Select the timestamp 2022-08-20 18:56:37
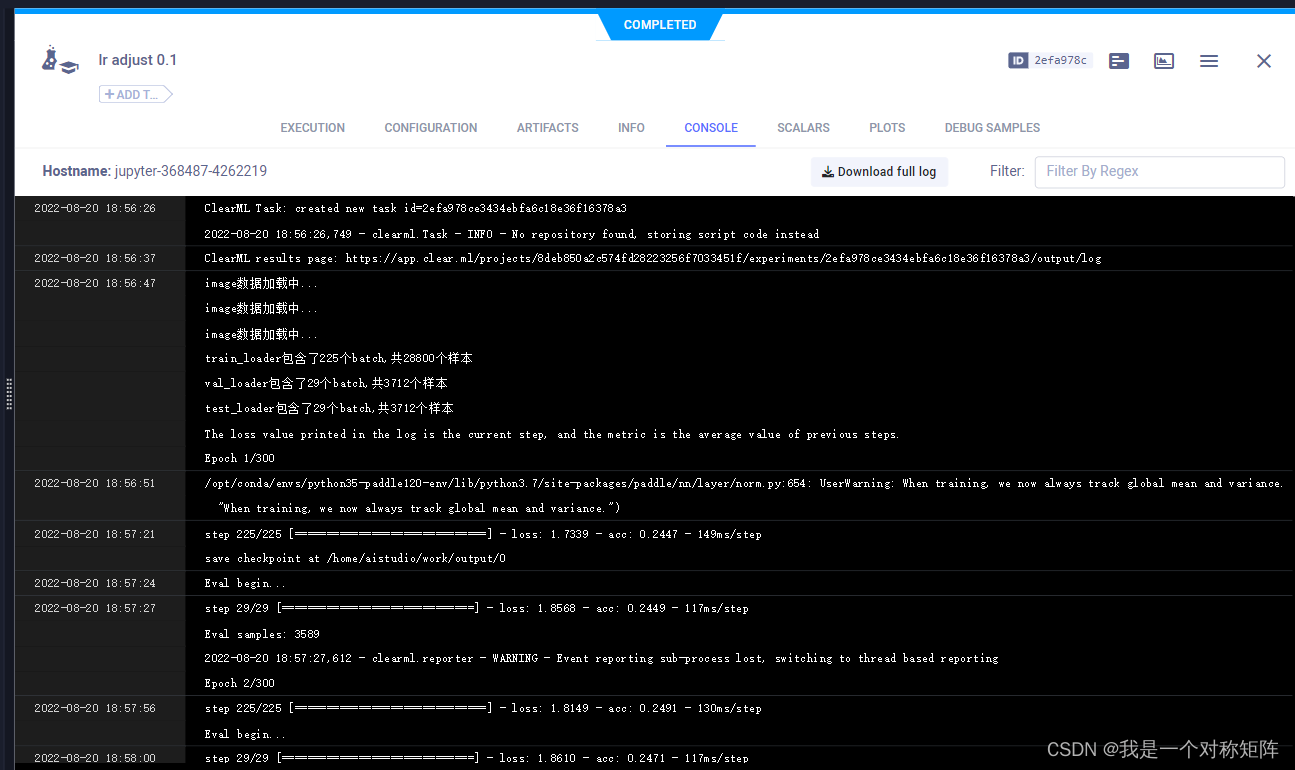 (95, 258)
